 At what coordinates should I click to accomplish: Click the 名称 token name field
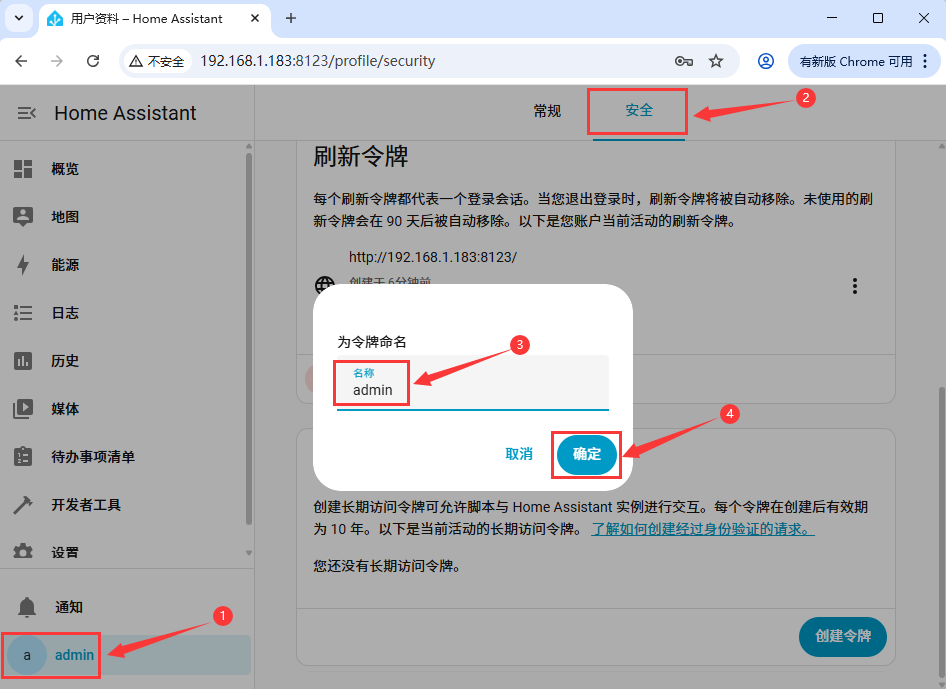472,383
